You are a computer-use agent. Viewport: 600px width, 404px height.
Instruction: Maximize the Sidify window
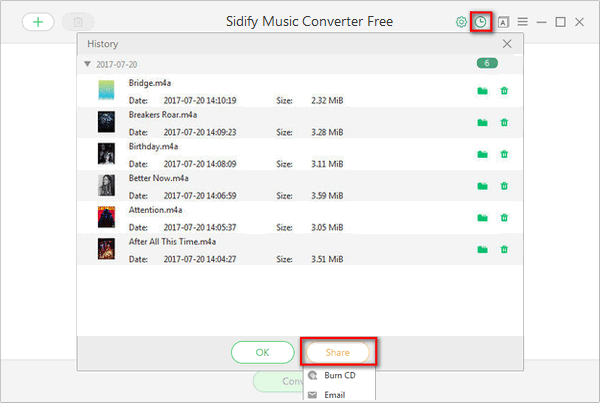pyautogui.click(x=561, y=22)
